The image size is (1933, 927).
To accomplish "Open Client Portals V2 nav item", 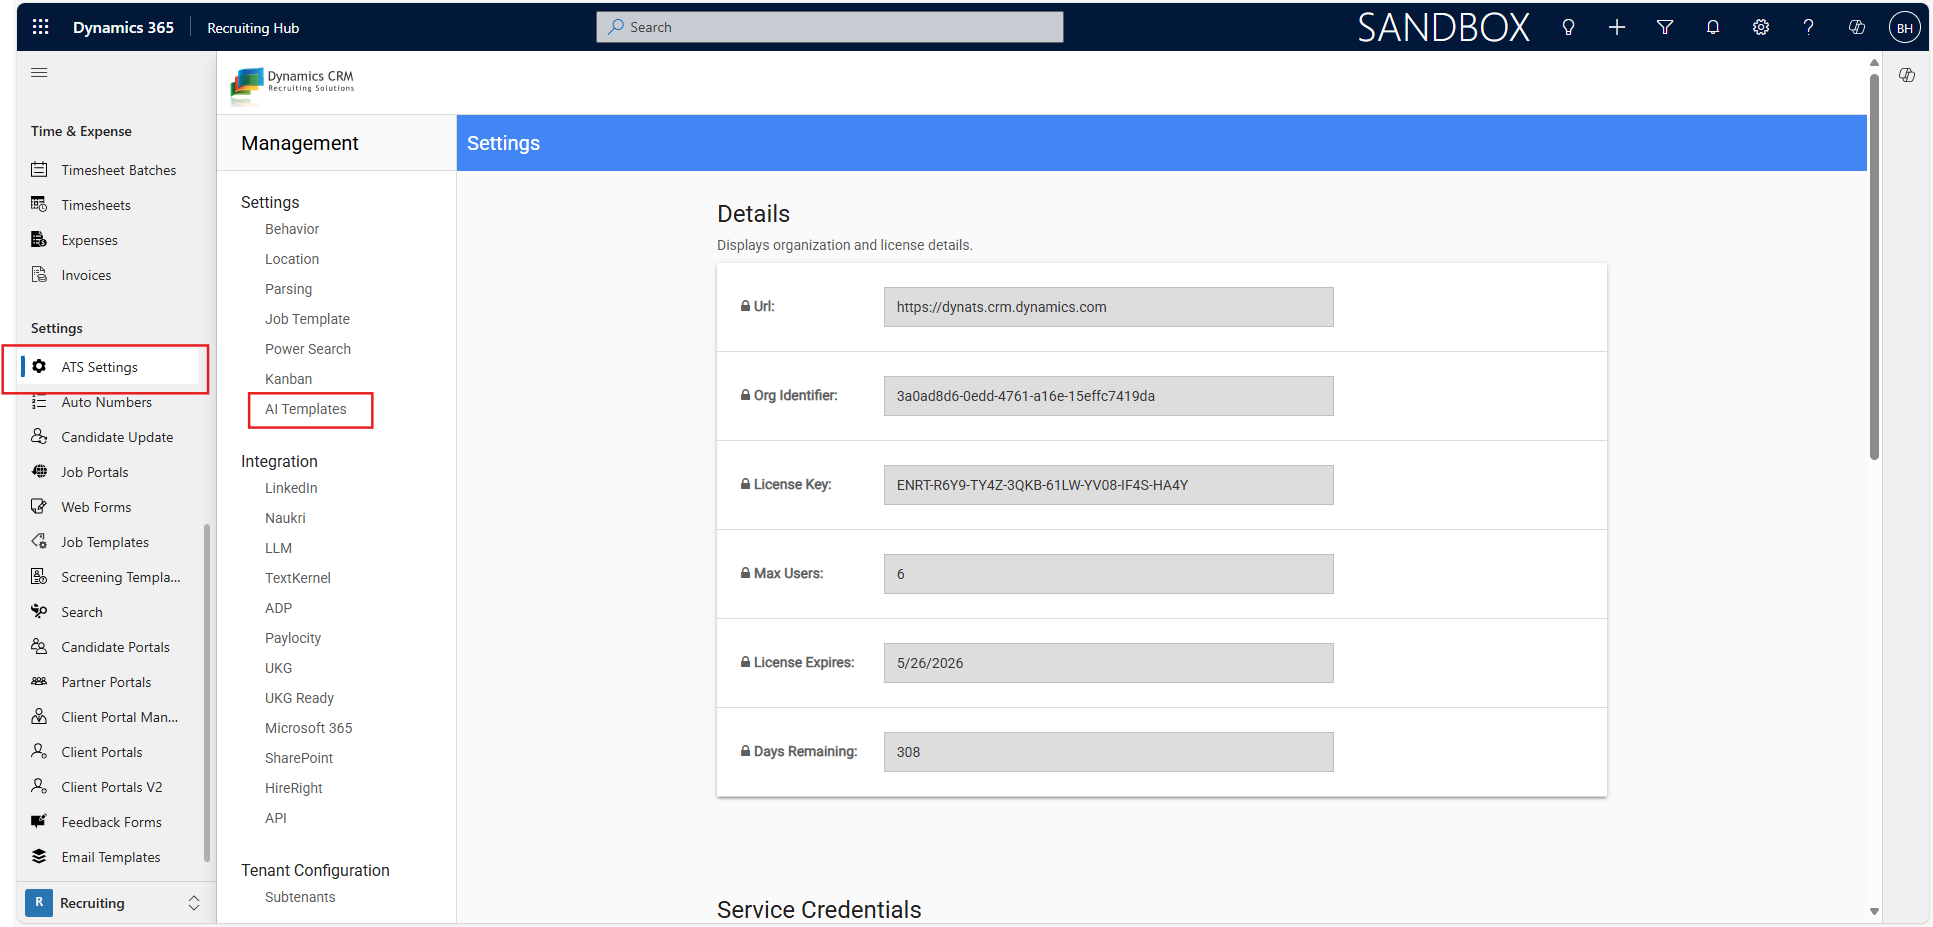I will (x=110, y=787).
